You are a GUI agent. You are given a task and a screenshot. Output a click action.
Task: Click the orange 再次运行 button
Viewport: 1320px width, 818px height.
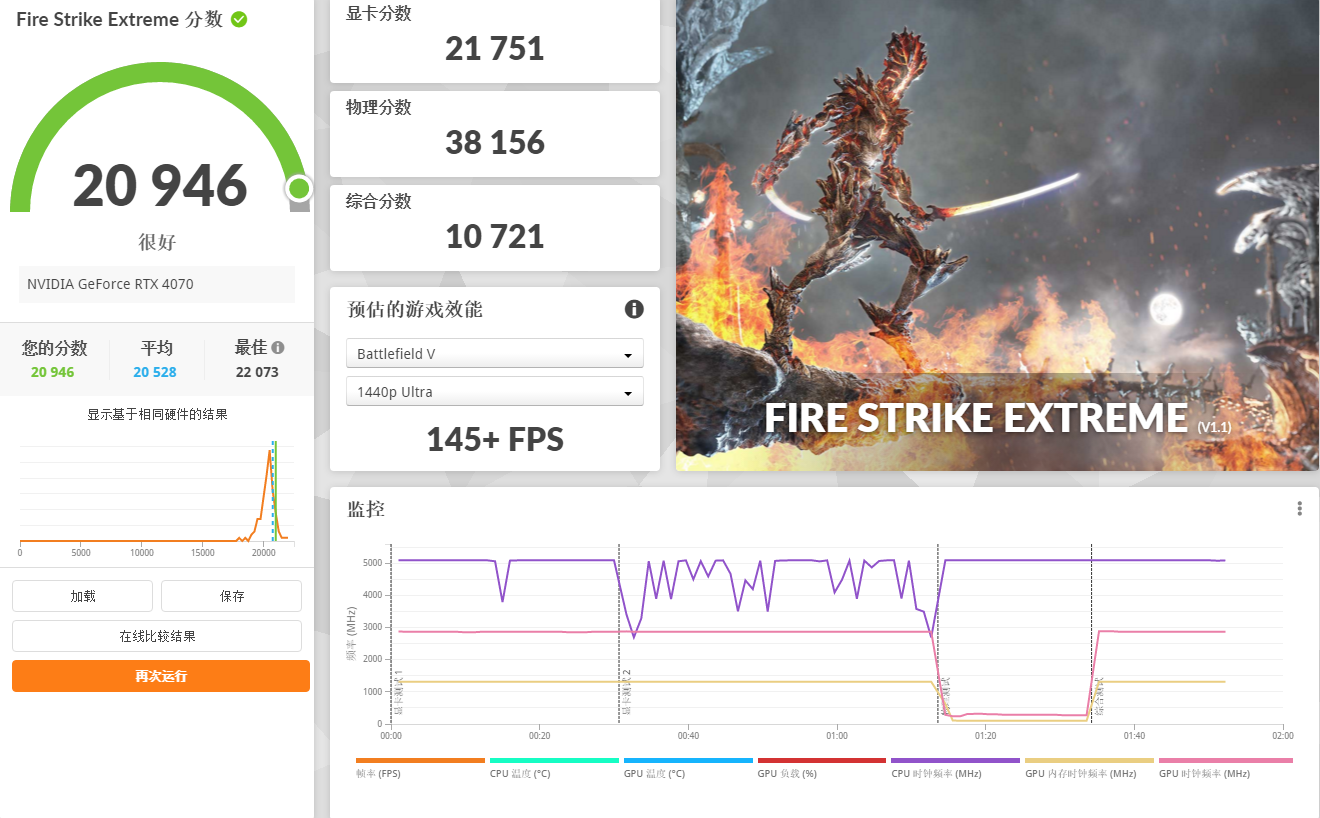161,676
